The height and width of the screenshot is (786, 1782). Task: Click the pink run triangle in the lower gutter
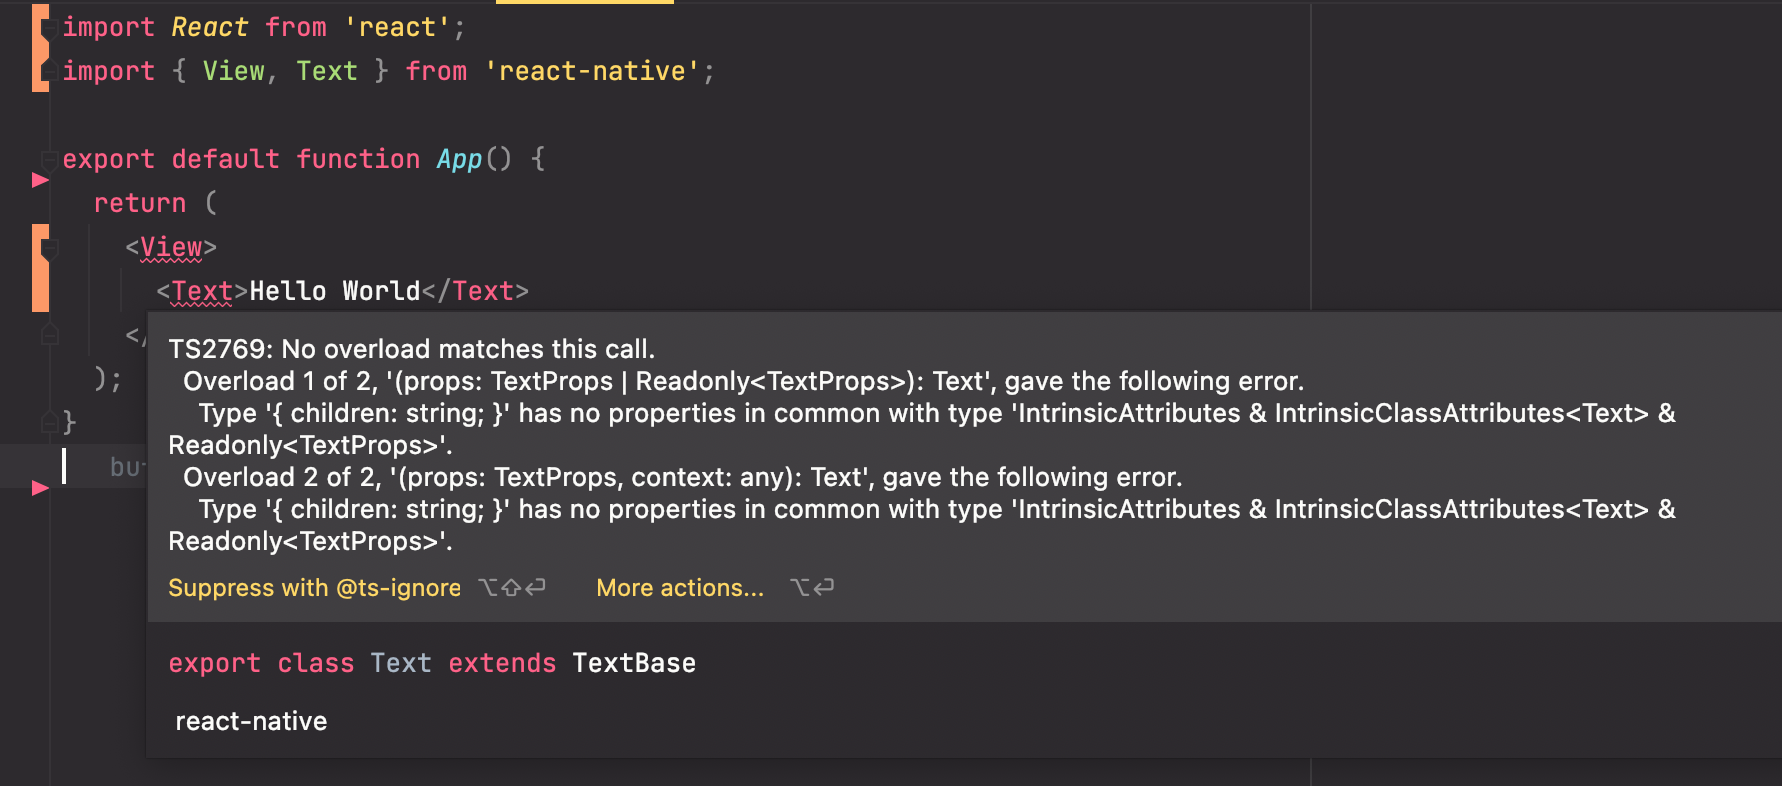pos(39,489)
